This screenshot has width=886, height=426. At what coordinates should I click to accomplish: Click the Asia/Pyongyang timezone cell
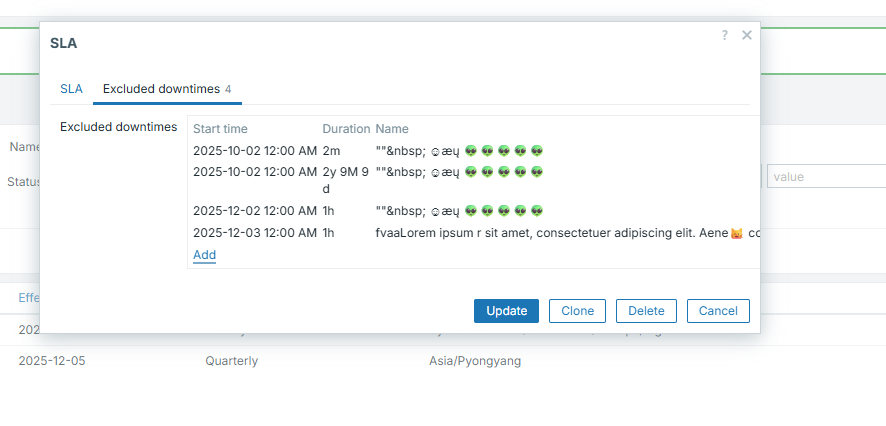475,361
